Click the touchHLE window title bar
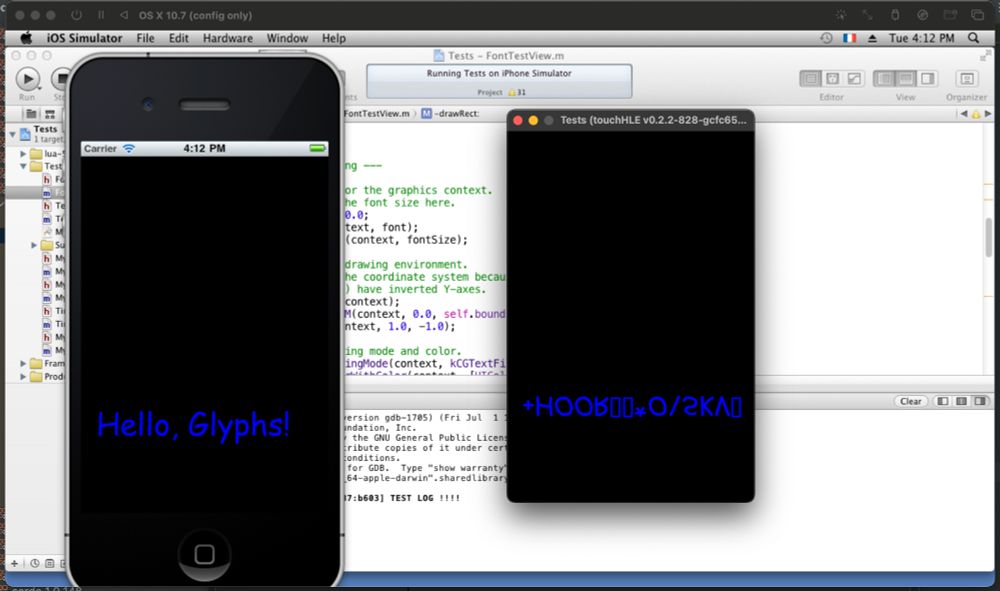1000x591 pixels. tap(631, 120)
